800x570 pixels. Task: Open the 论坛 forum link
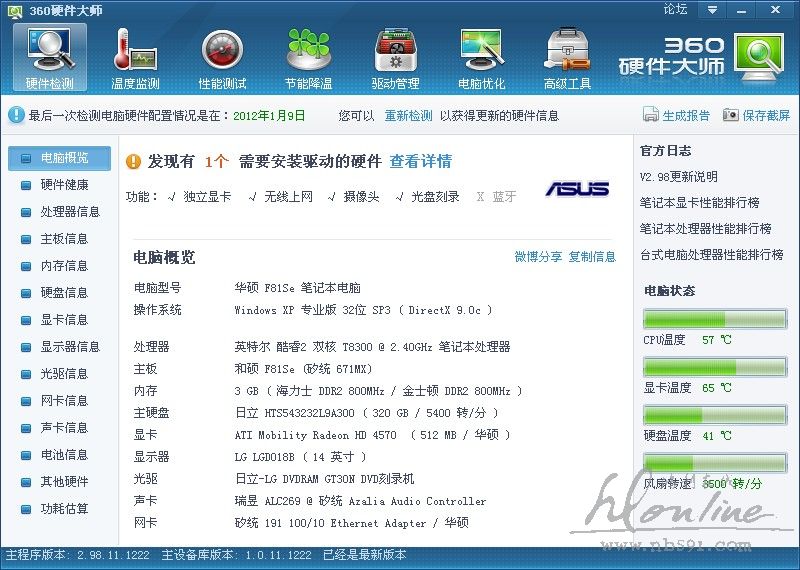pos(675,10)
